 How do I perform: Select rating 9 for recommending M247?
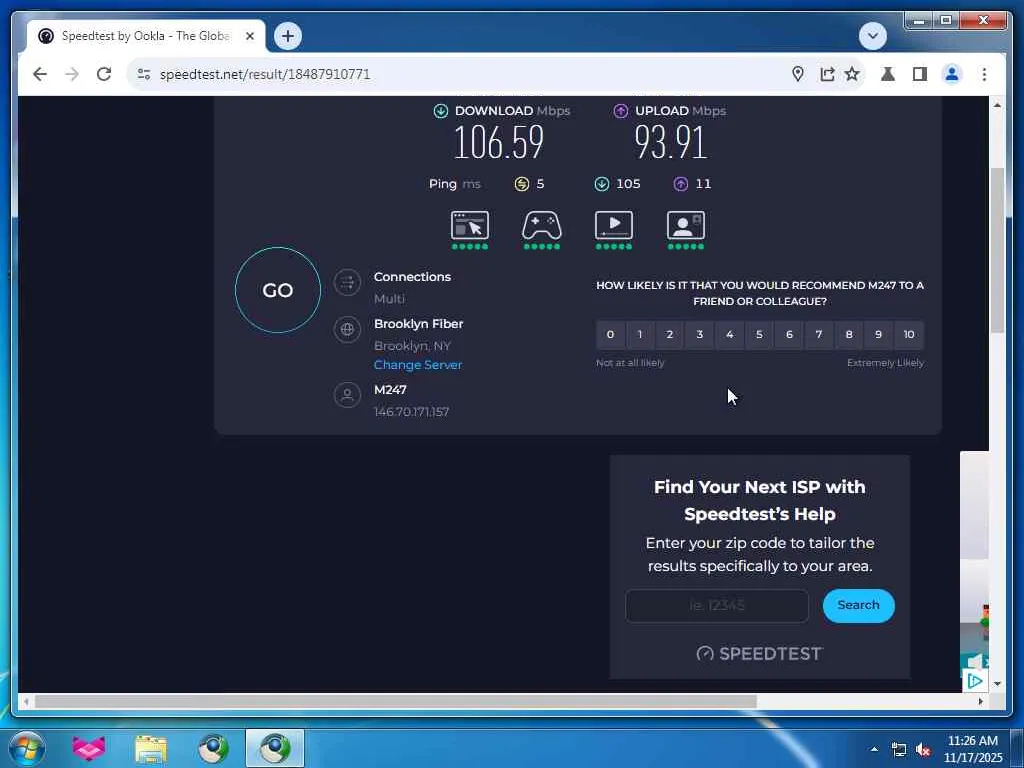click(878, 334)
